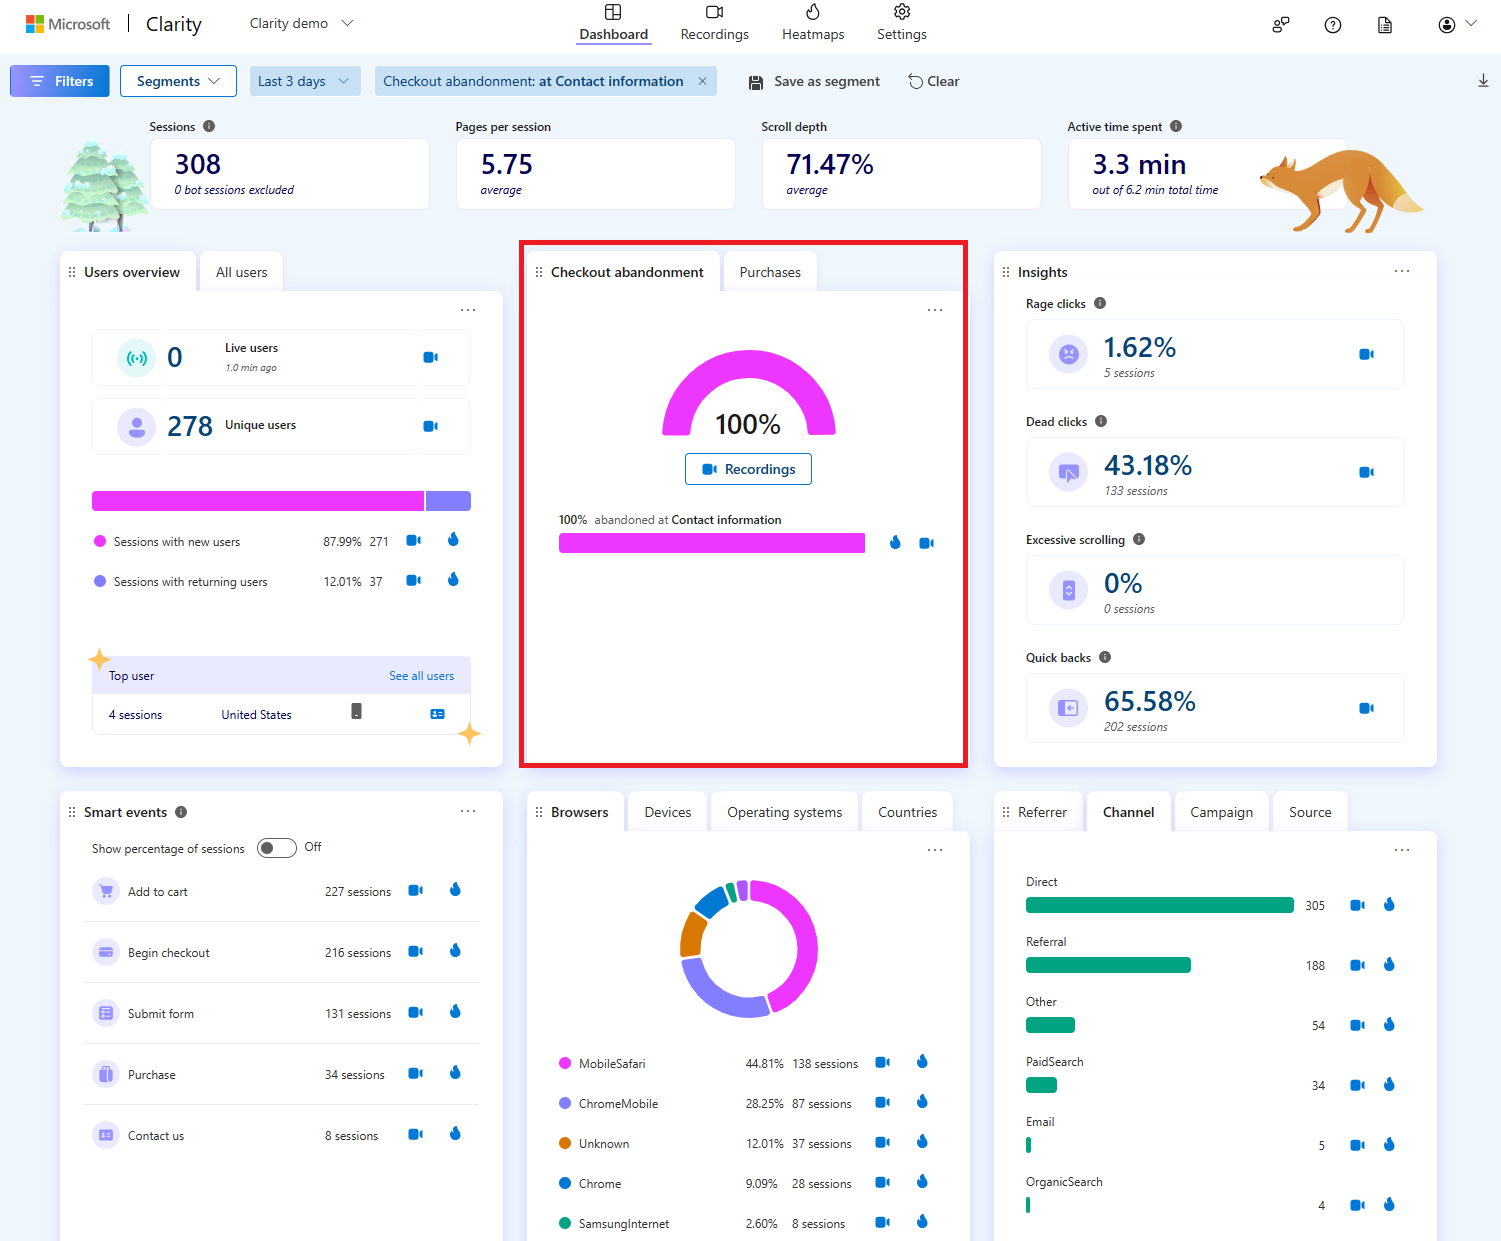Open heatmap for abandoned at Contact information
1501x1241 pixels.
(895, 542)
